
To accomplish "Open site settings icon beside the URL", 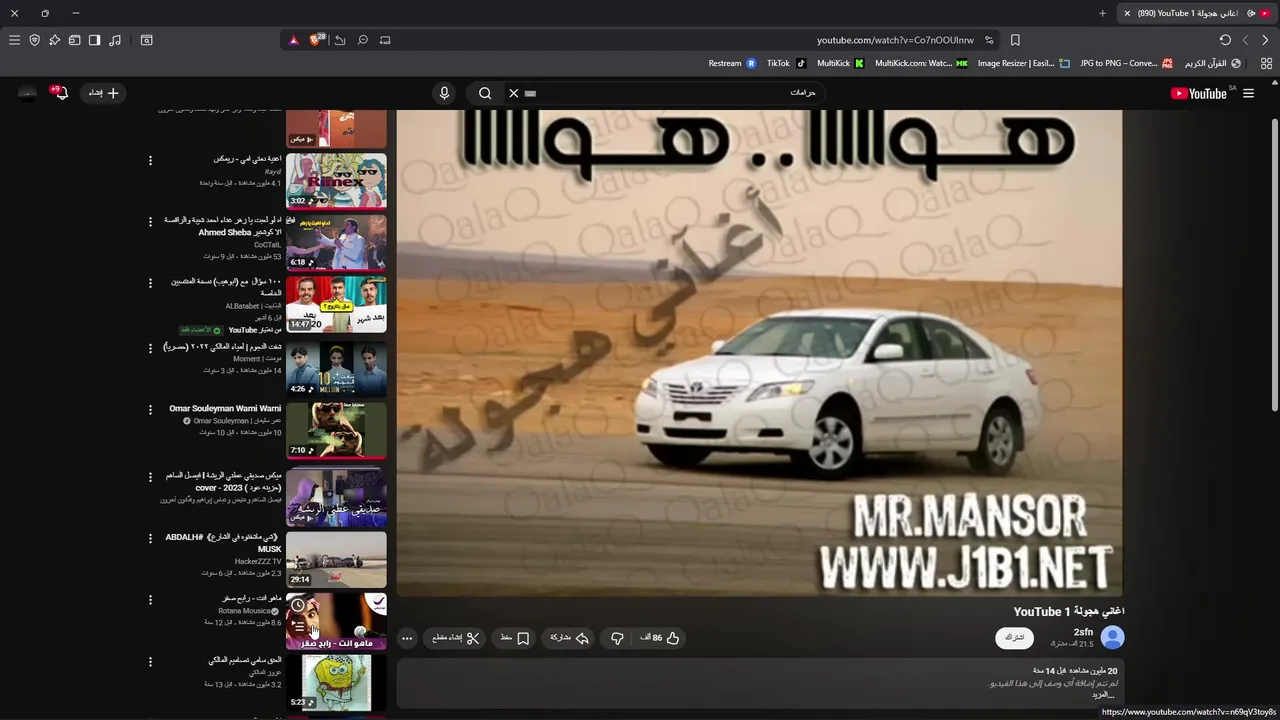I will point(989,40).
